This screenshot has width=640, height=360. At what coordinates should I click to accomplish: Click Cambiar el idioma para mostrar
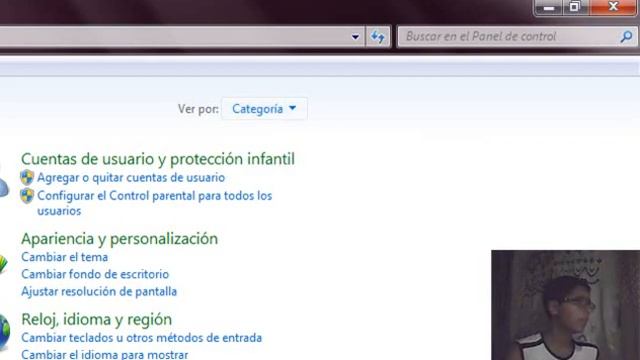pos(104,354)
